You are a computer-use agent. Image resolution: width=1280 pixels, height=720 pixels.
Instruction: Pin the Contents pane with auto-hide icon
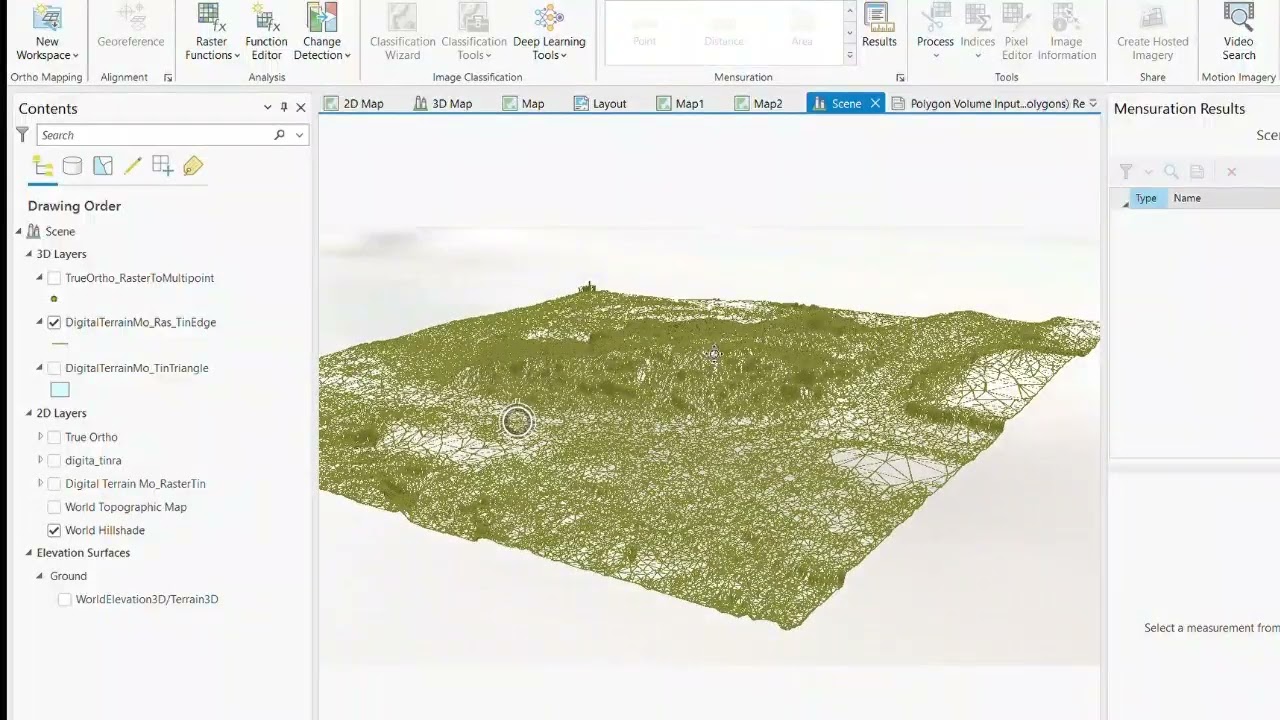(284, 108)
